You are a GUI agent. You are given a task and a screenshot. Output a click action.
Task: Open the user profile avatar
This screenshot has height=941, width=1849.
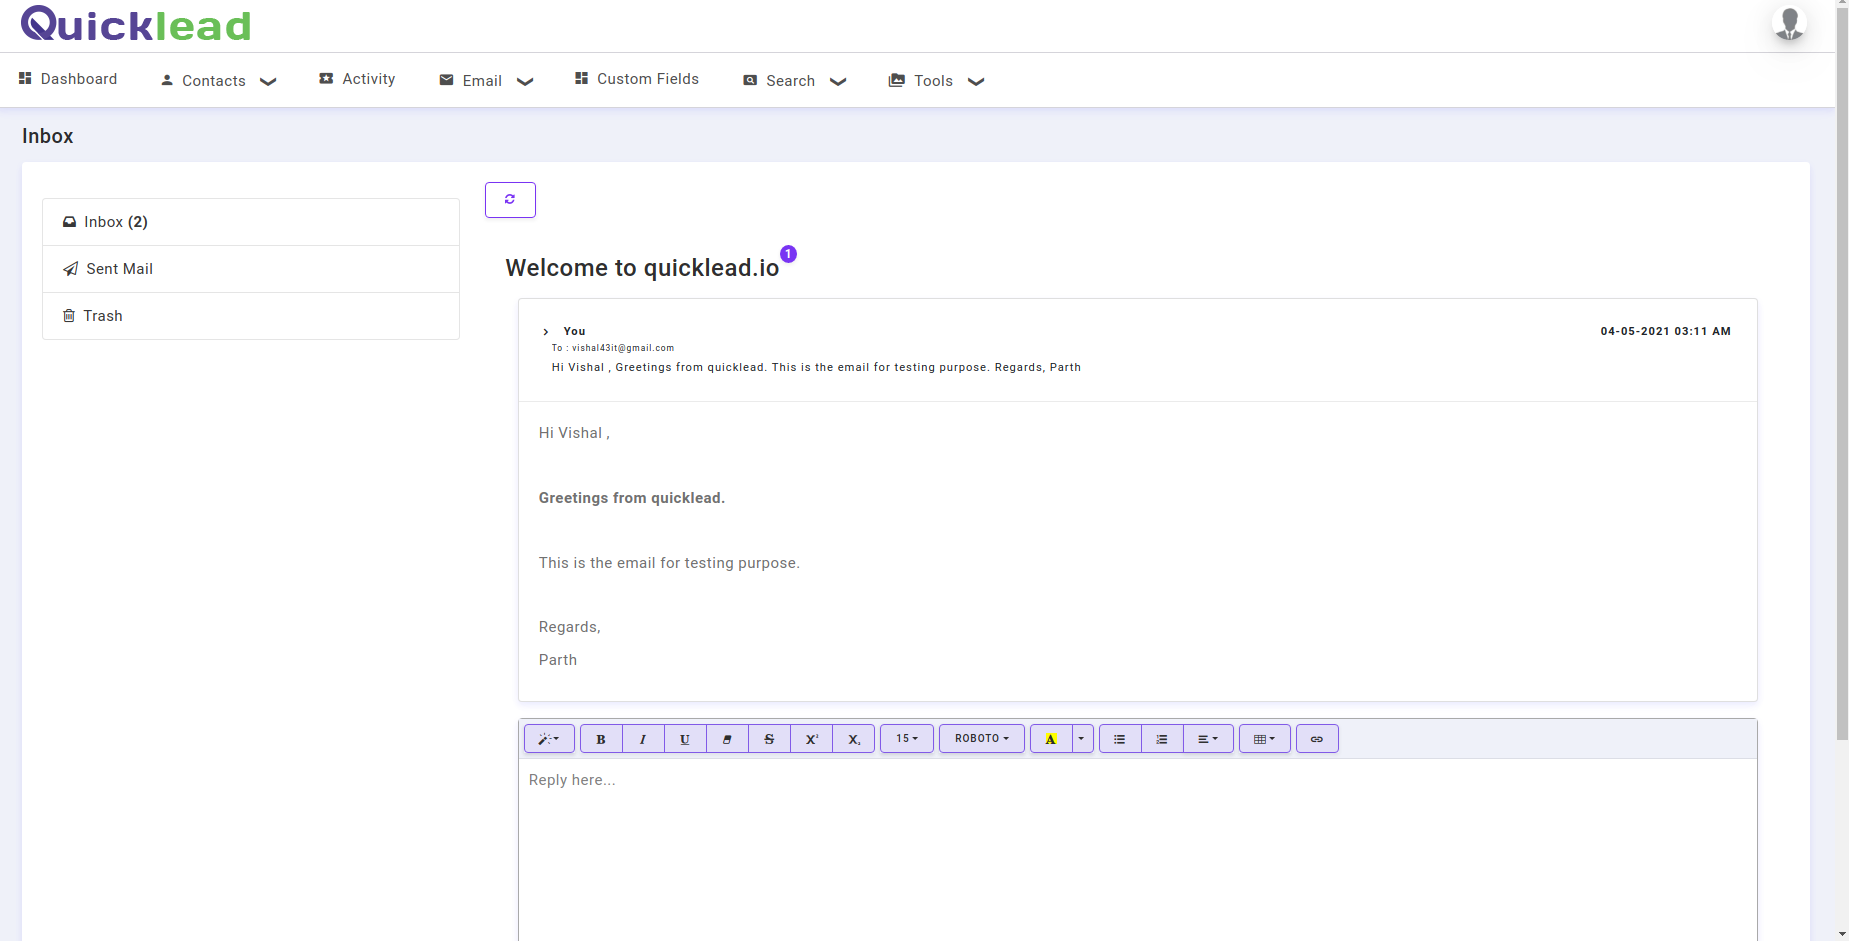coord(1790,23)
